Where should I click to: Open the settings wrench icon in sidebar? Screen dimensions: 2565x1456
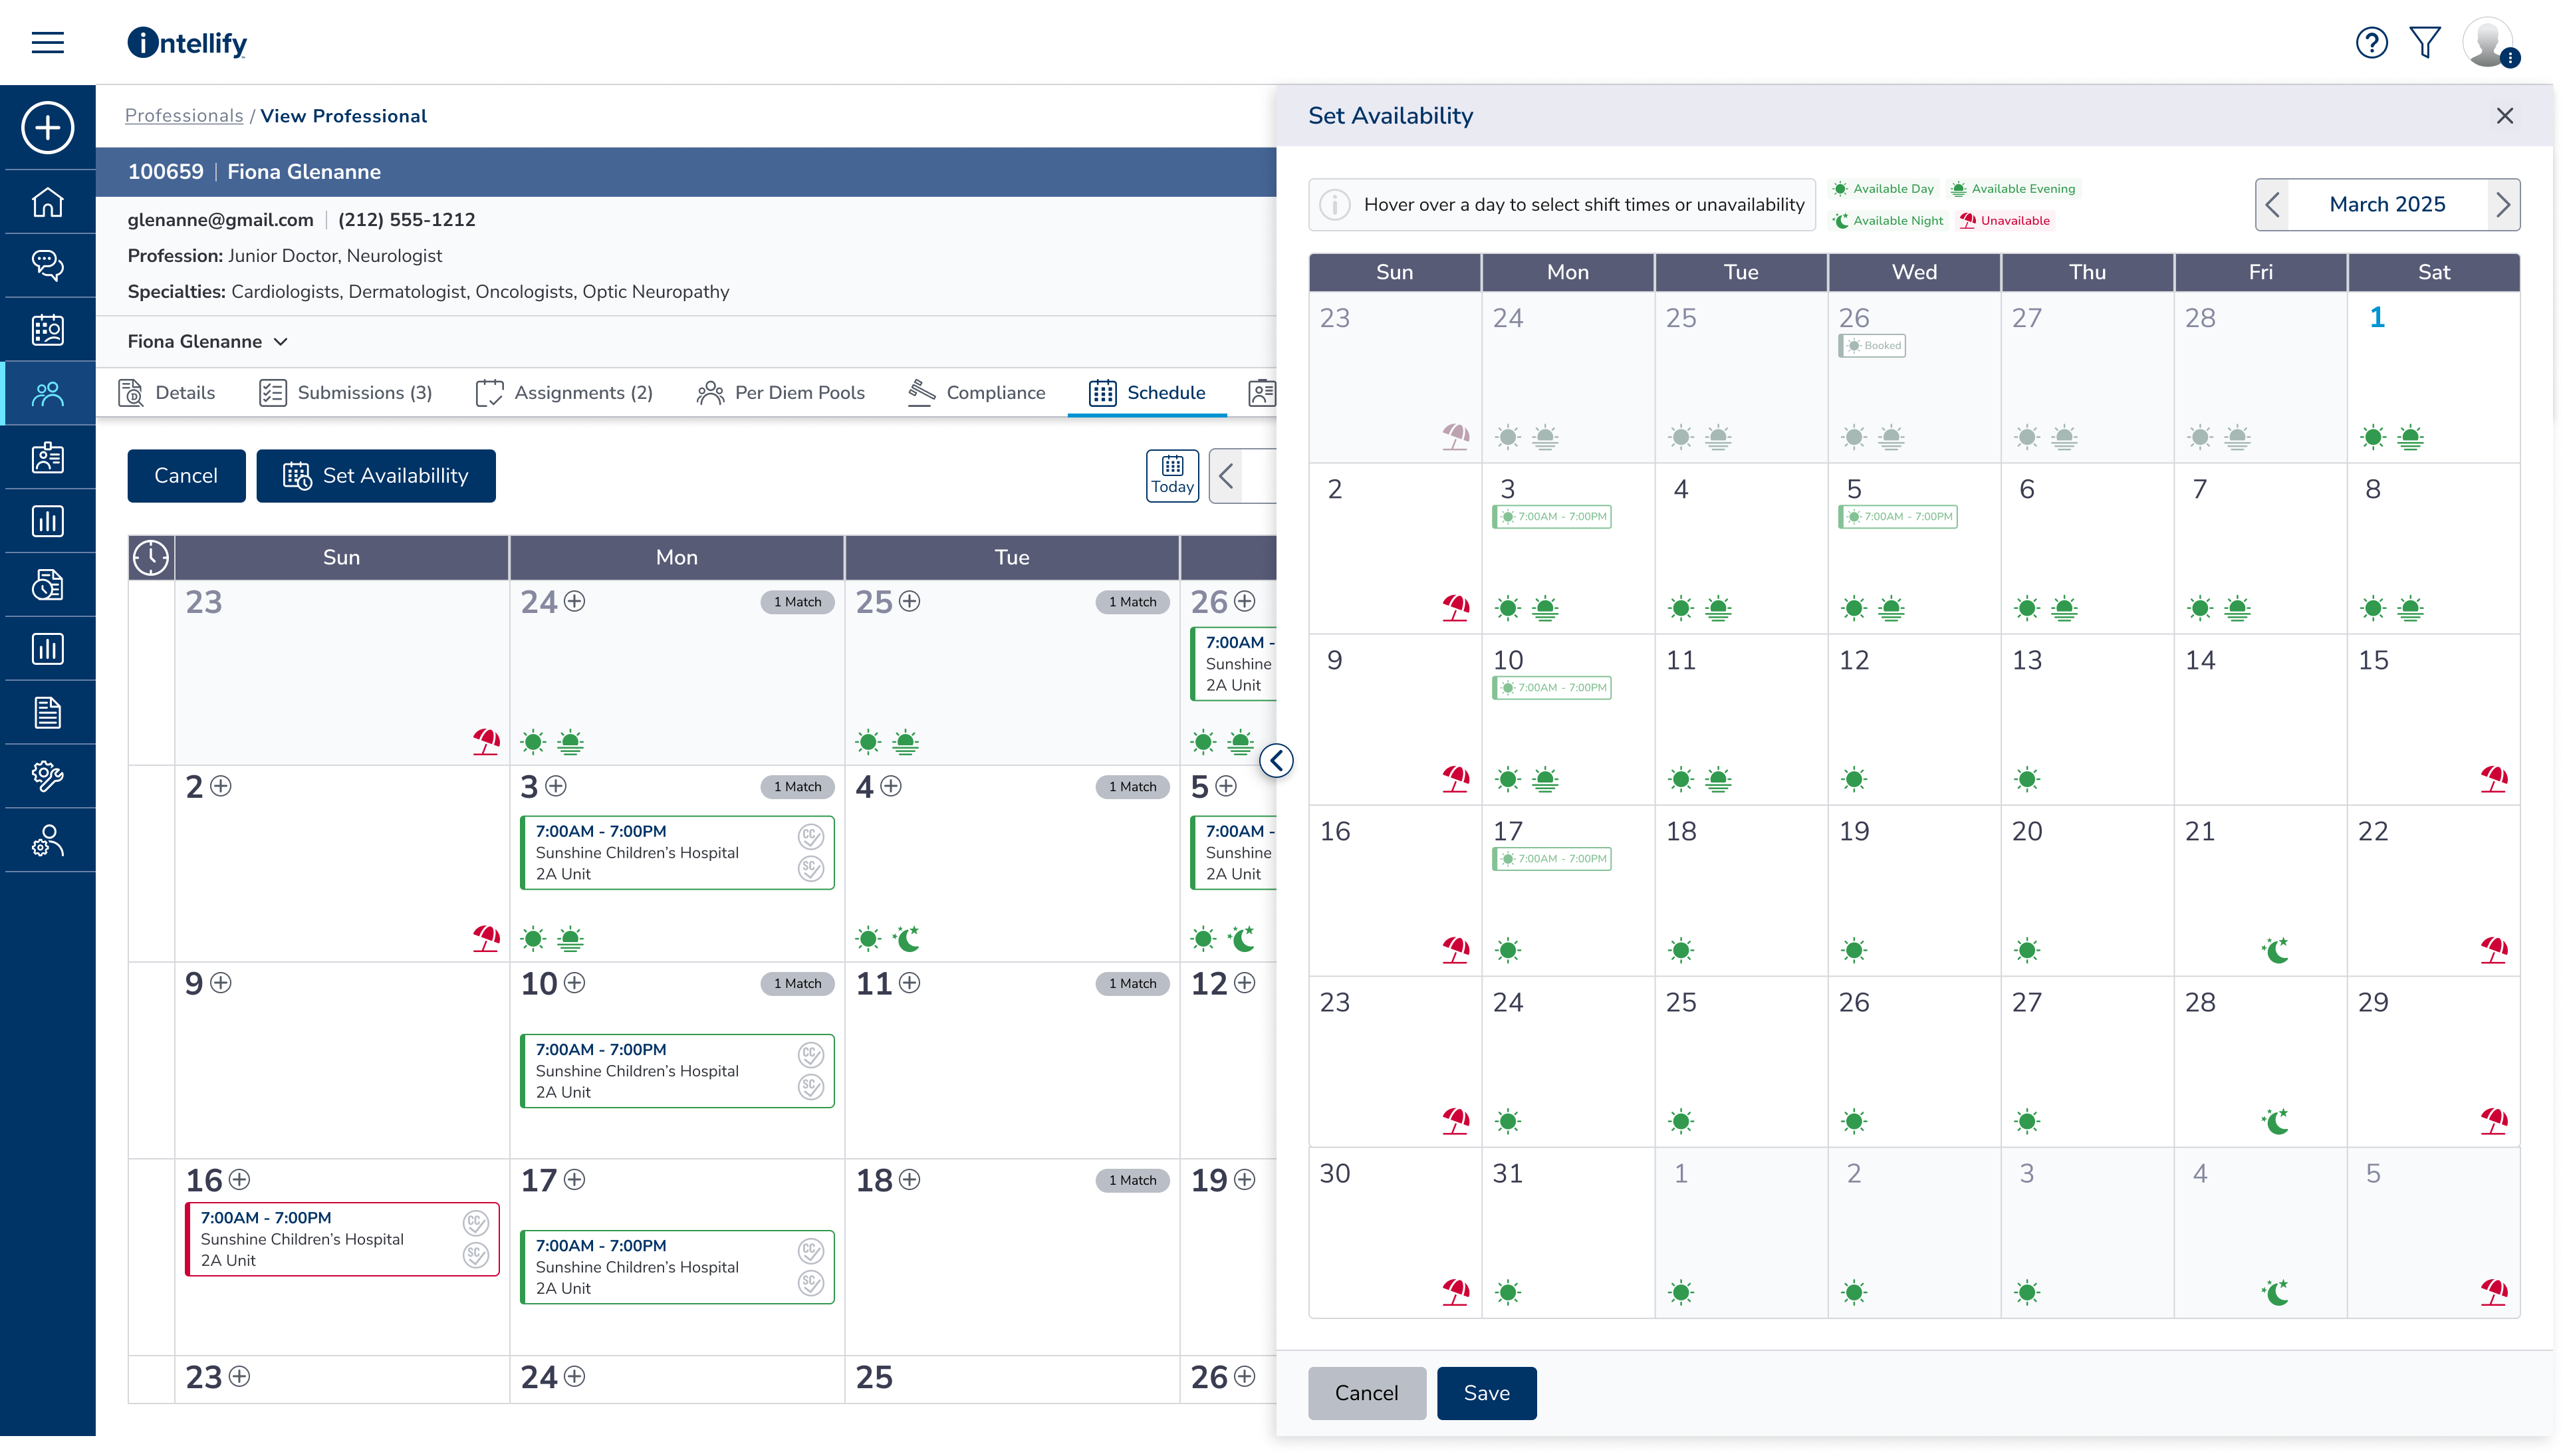pos(47,776)
